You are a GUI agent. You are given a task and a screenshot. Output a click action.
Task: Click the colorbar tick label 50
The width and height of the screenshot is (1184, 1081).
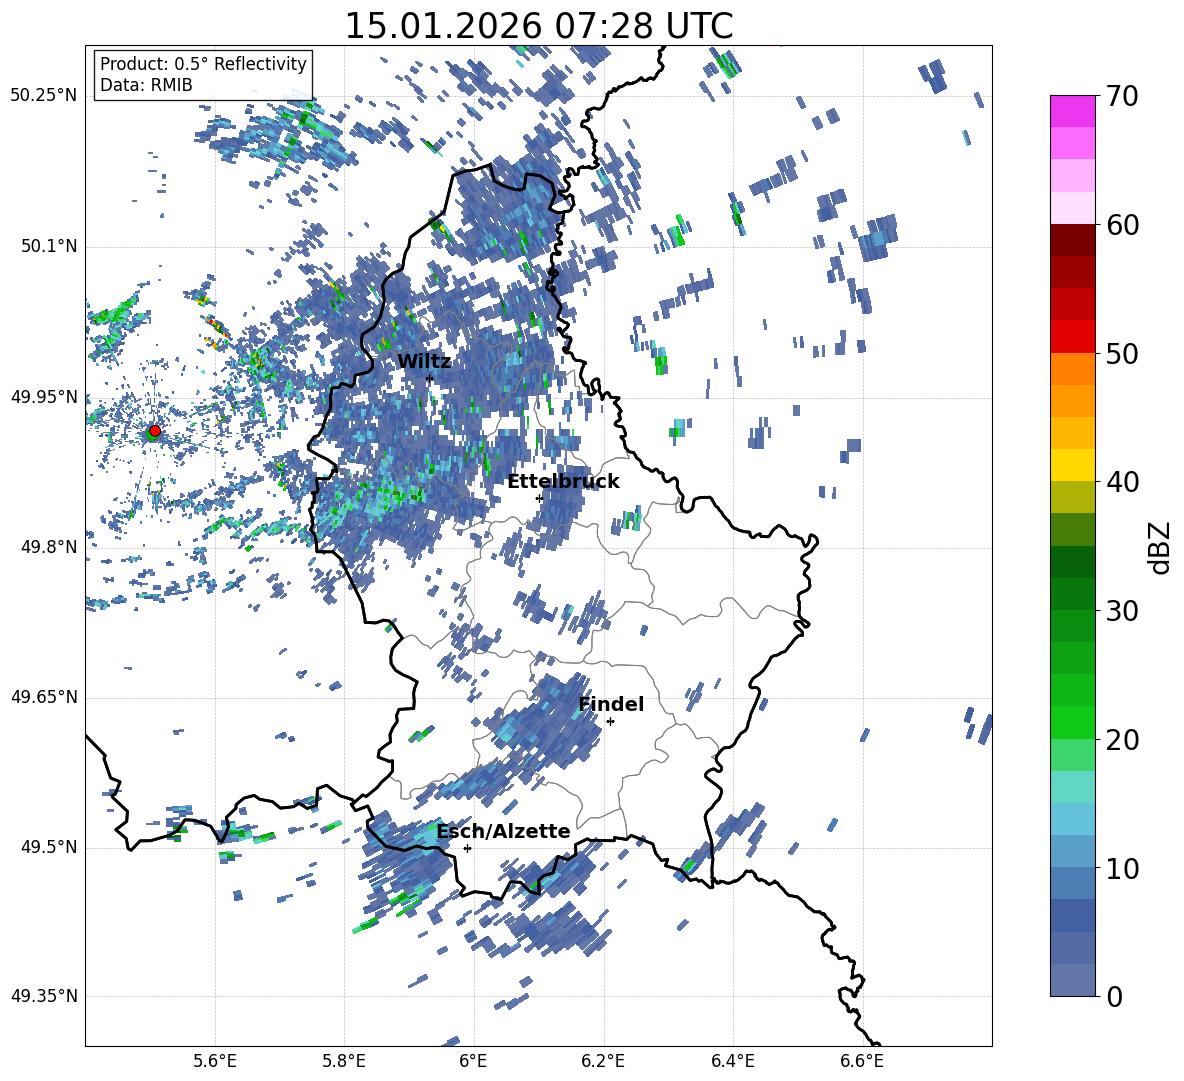click(x=1122, y=354)
